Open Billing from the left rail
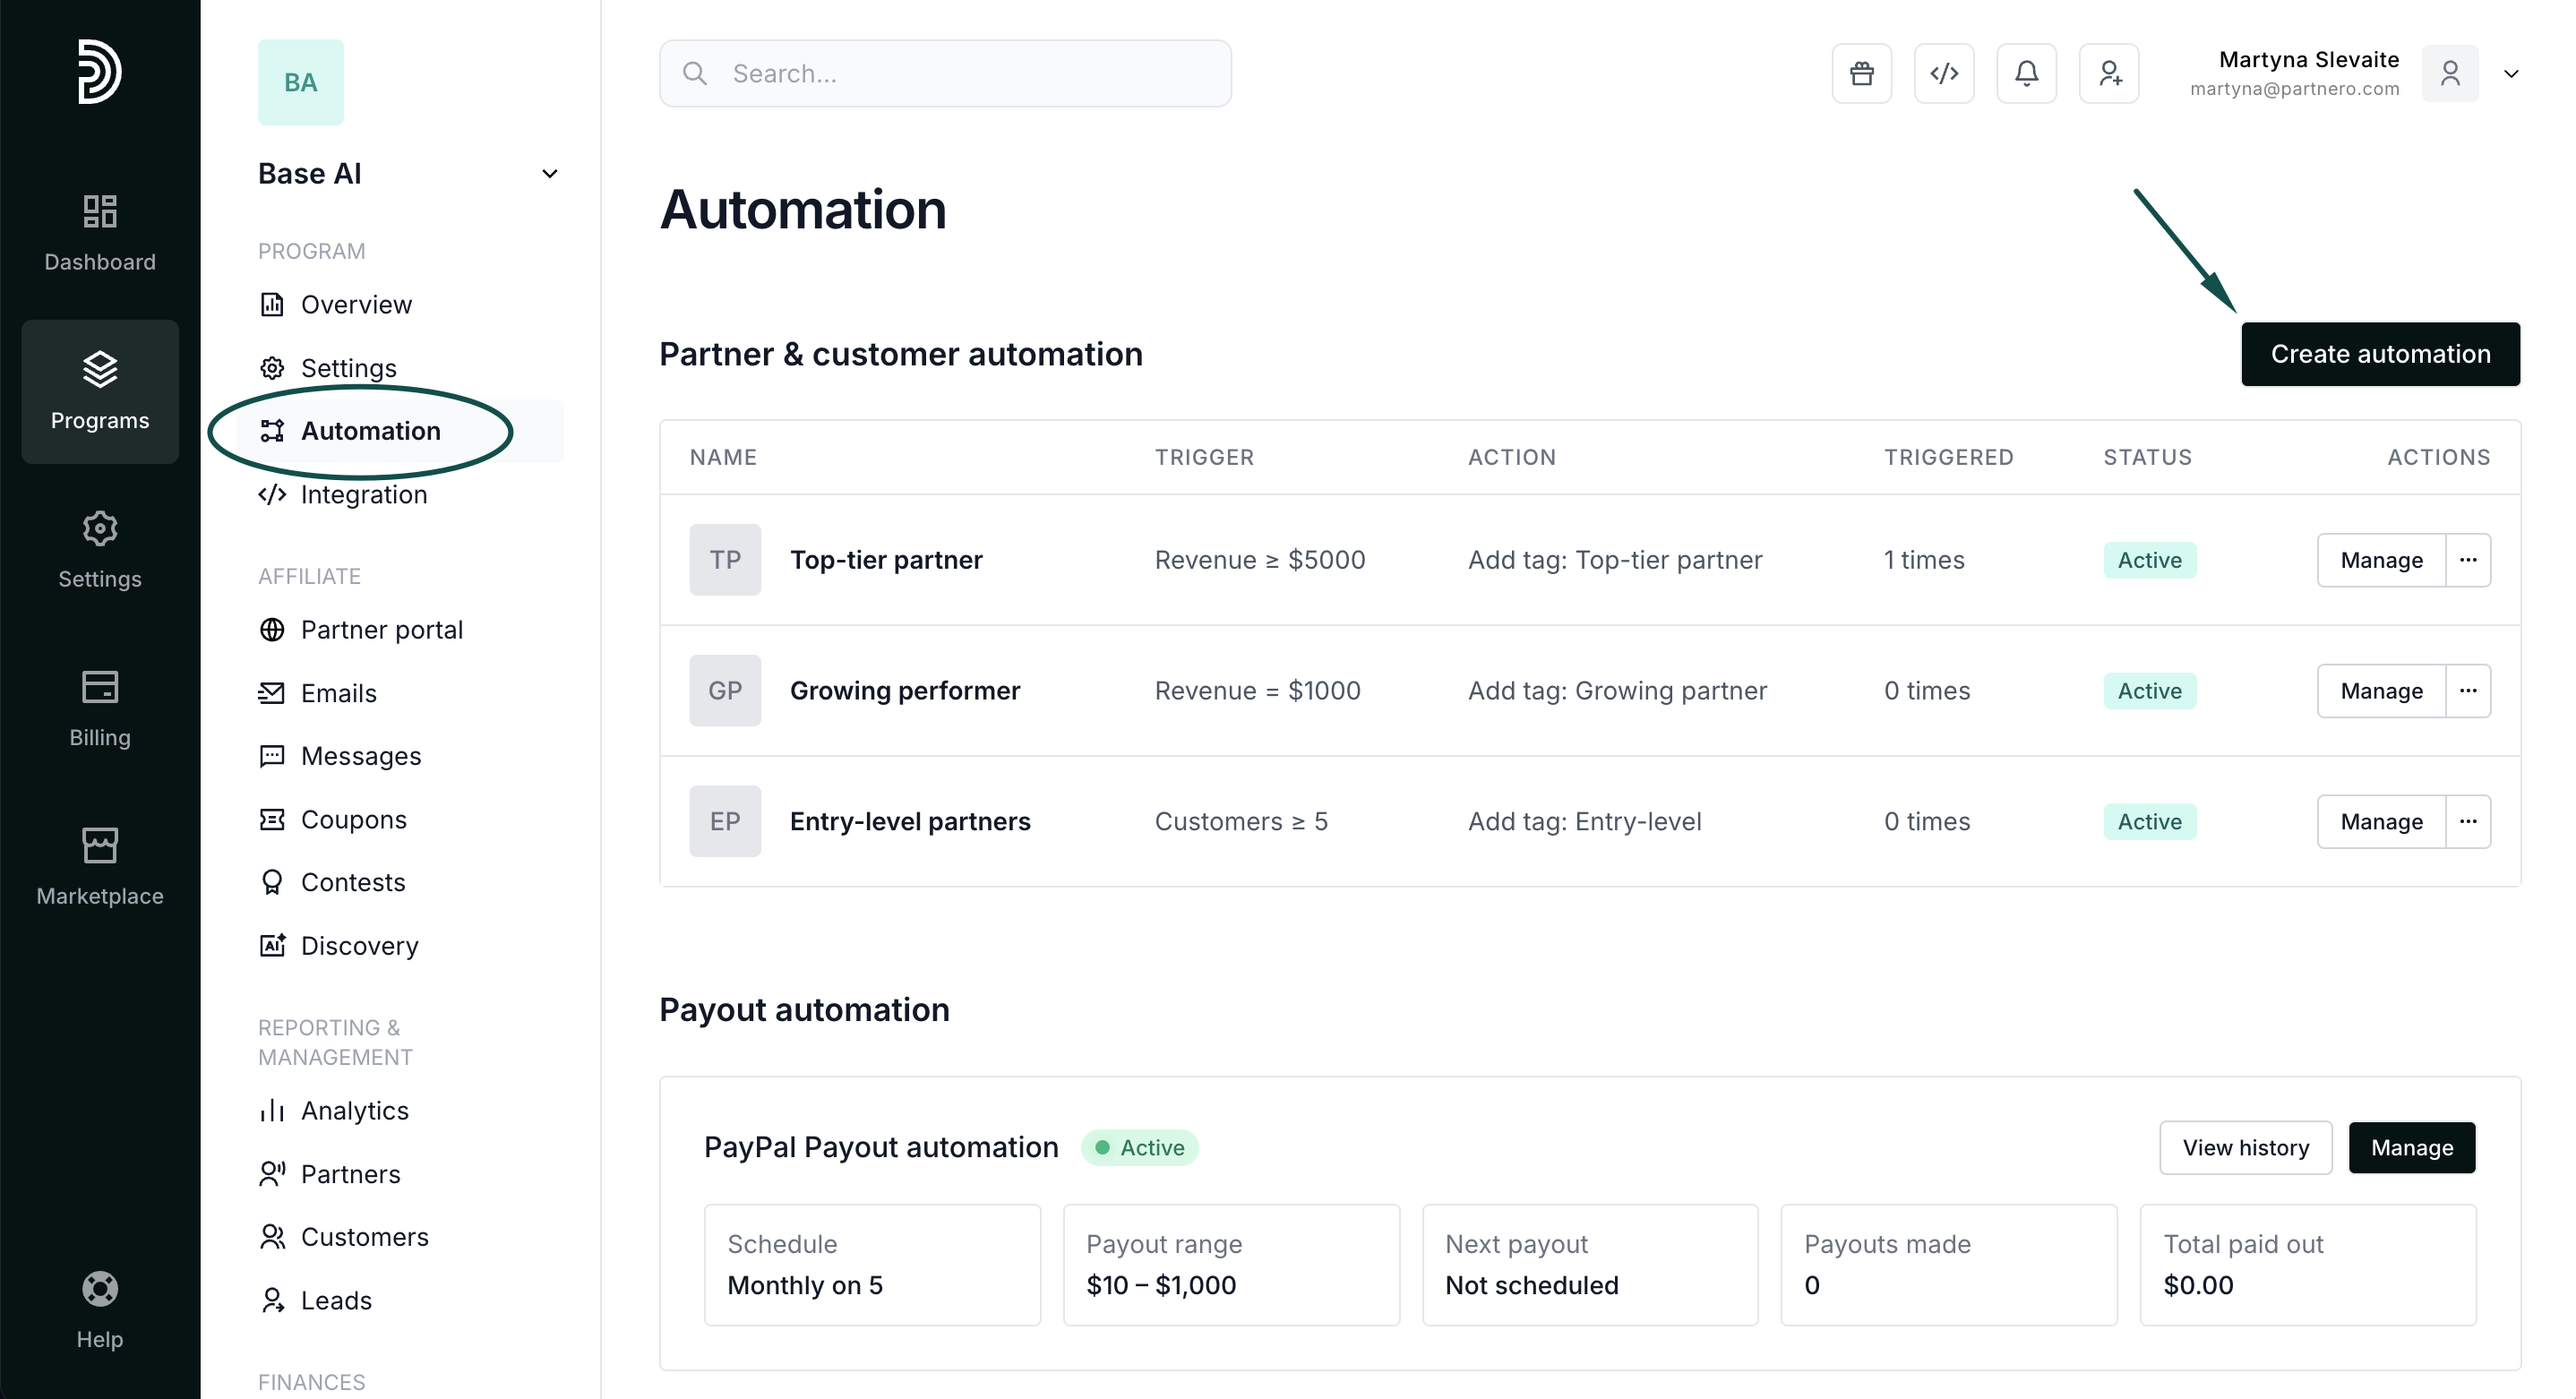2576x1399 pixels. [x=100, y=708]
